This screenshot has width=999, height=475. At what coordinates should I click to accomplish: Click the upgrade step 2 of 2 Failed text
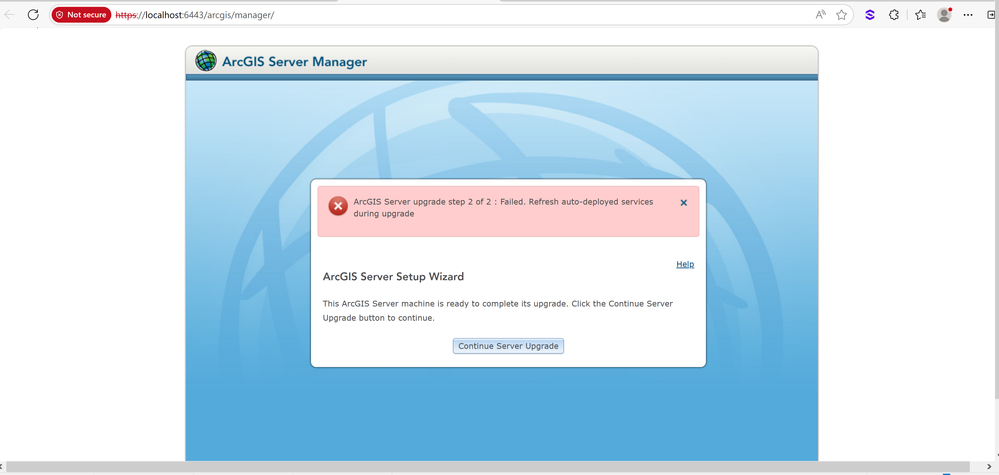503,208
